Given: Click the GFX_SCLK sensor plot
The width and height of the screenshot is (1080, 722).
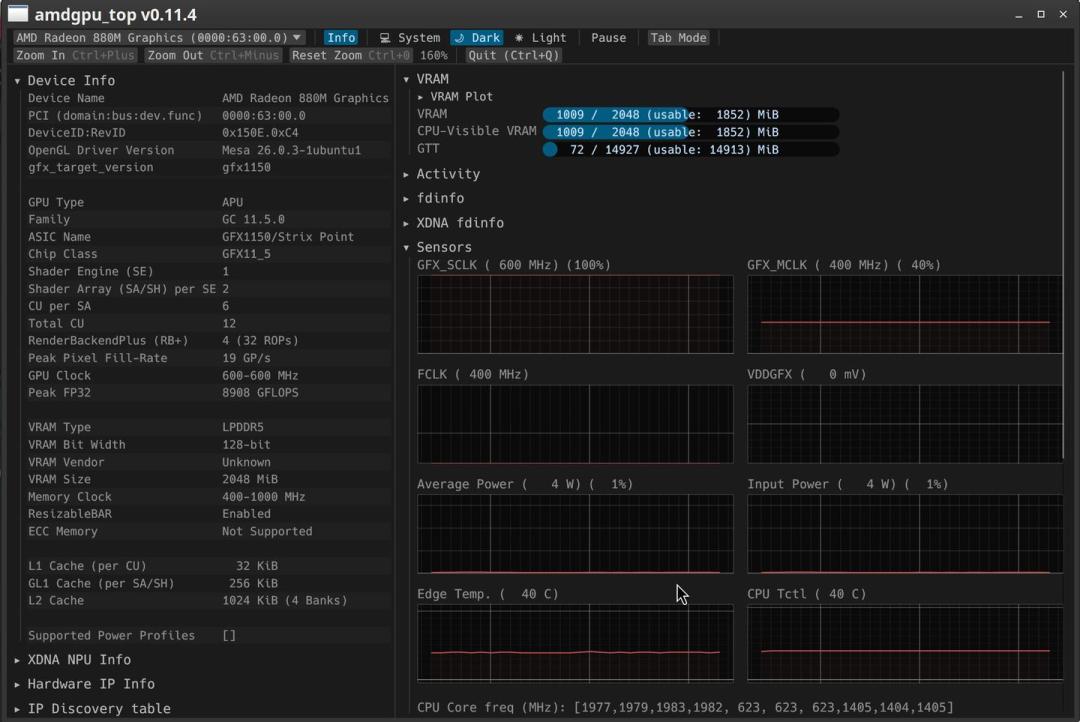Looking at the screenshot, I should pos(575,314).
